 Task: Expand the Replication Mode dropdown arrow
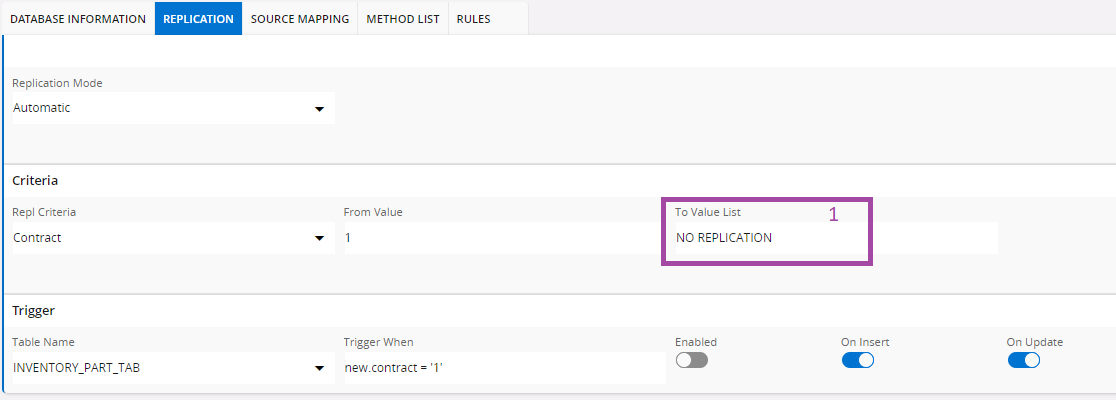(x=320, y=108)
